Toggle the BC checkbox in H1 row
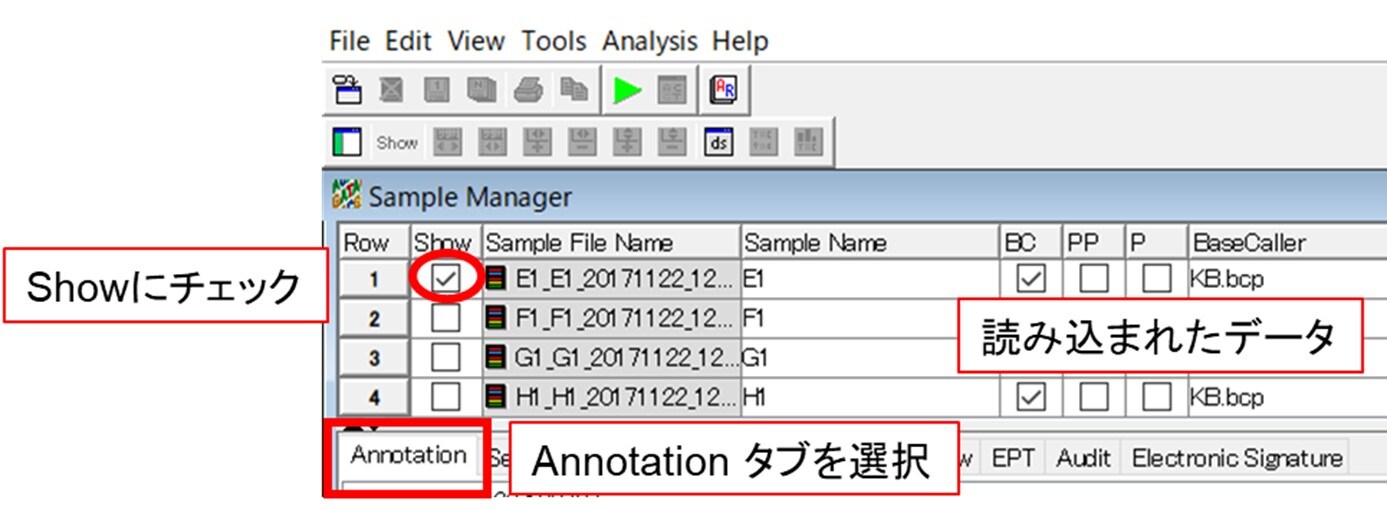Screen dimensions: 1387x510 [1029, 397]
